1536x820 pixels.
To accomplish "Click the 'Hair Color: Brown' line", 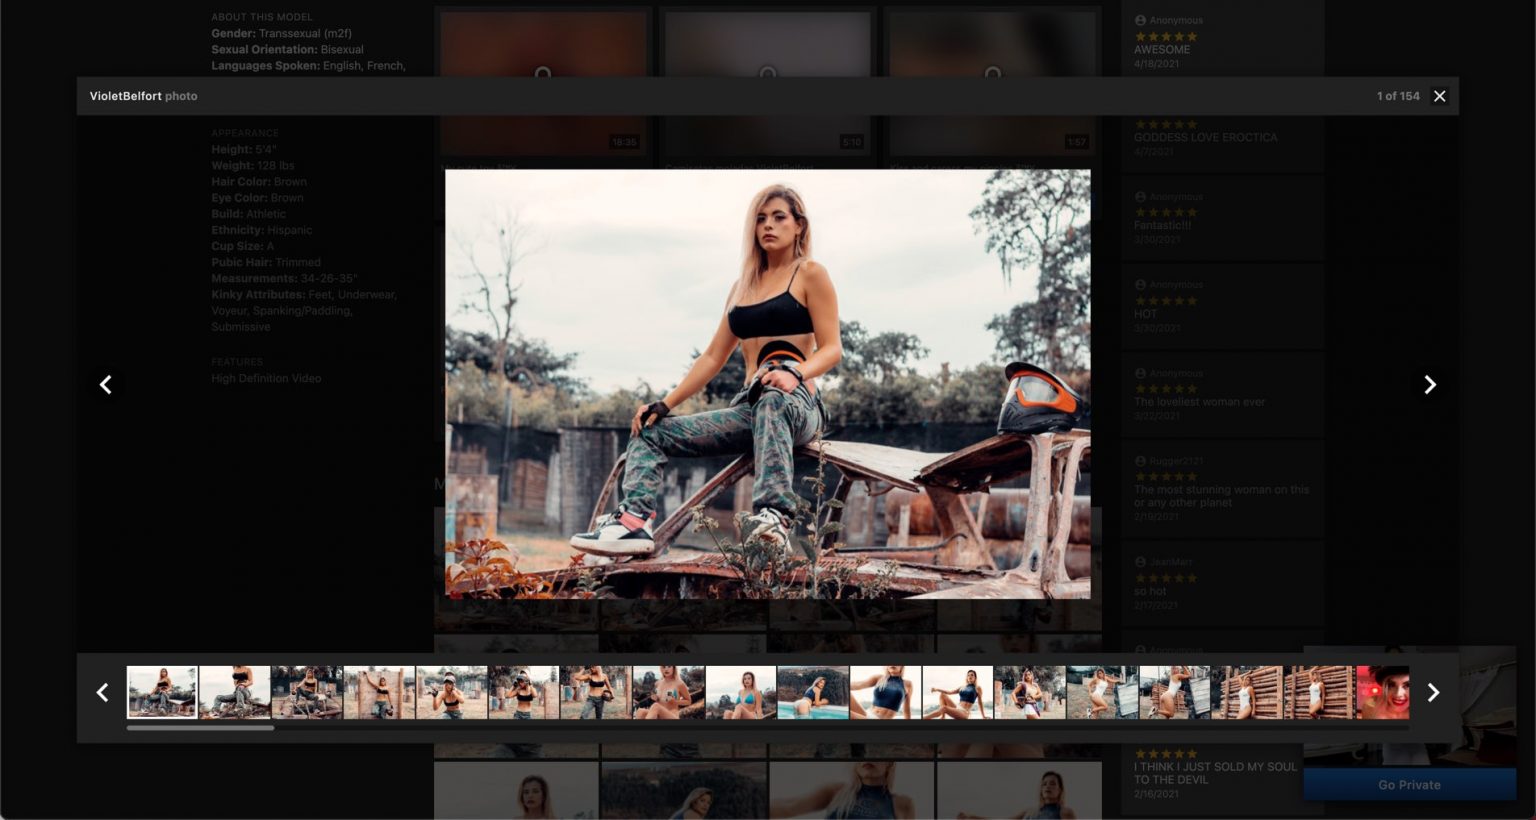I will 259,182.
